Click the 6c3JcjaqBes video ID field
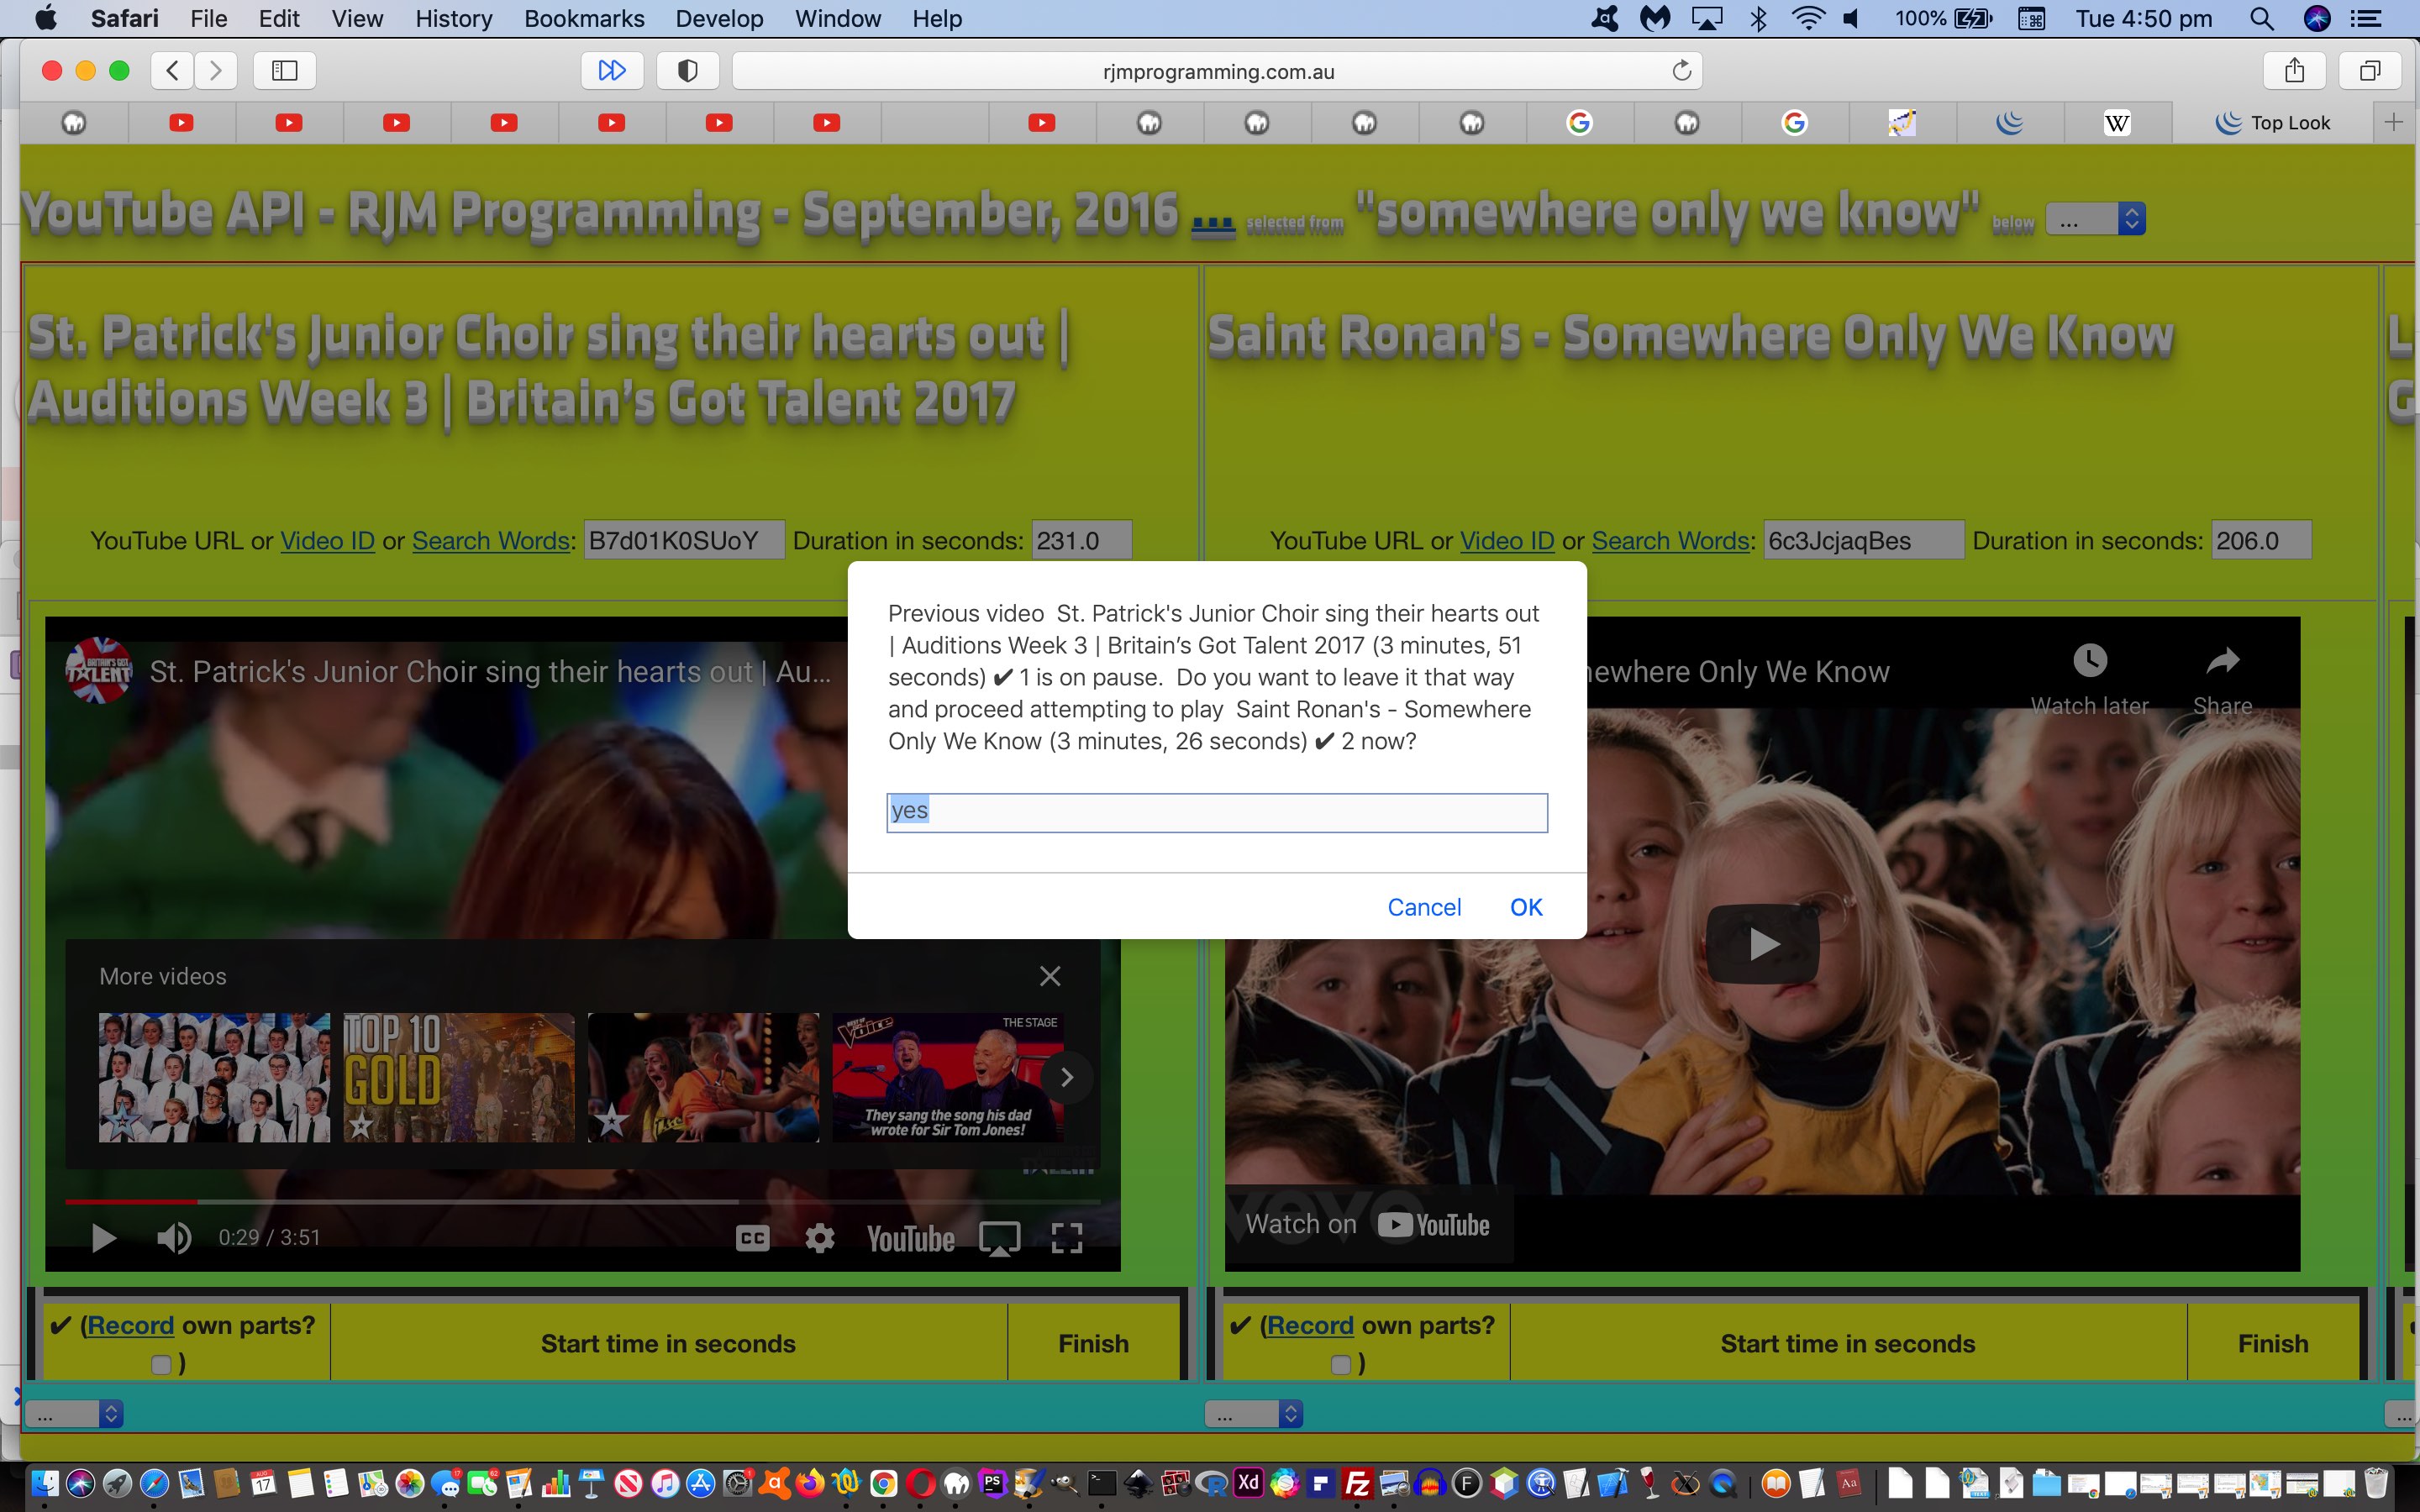2420x1512 pixels. [x=1864, y=541]
